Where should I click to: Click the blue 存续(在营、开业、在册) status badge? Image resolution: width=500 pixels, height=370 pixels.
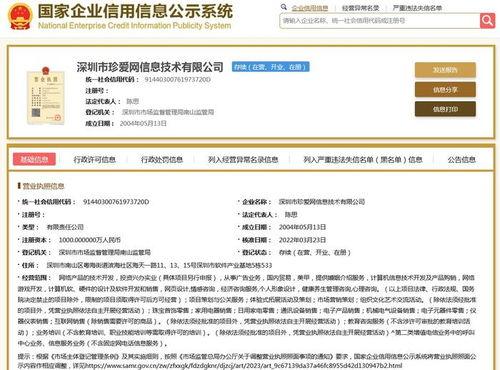click(271, 67)
